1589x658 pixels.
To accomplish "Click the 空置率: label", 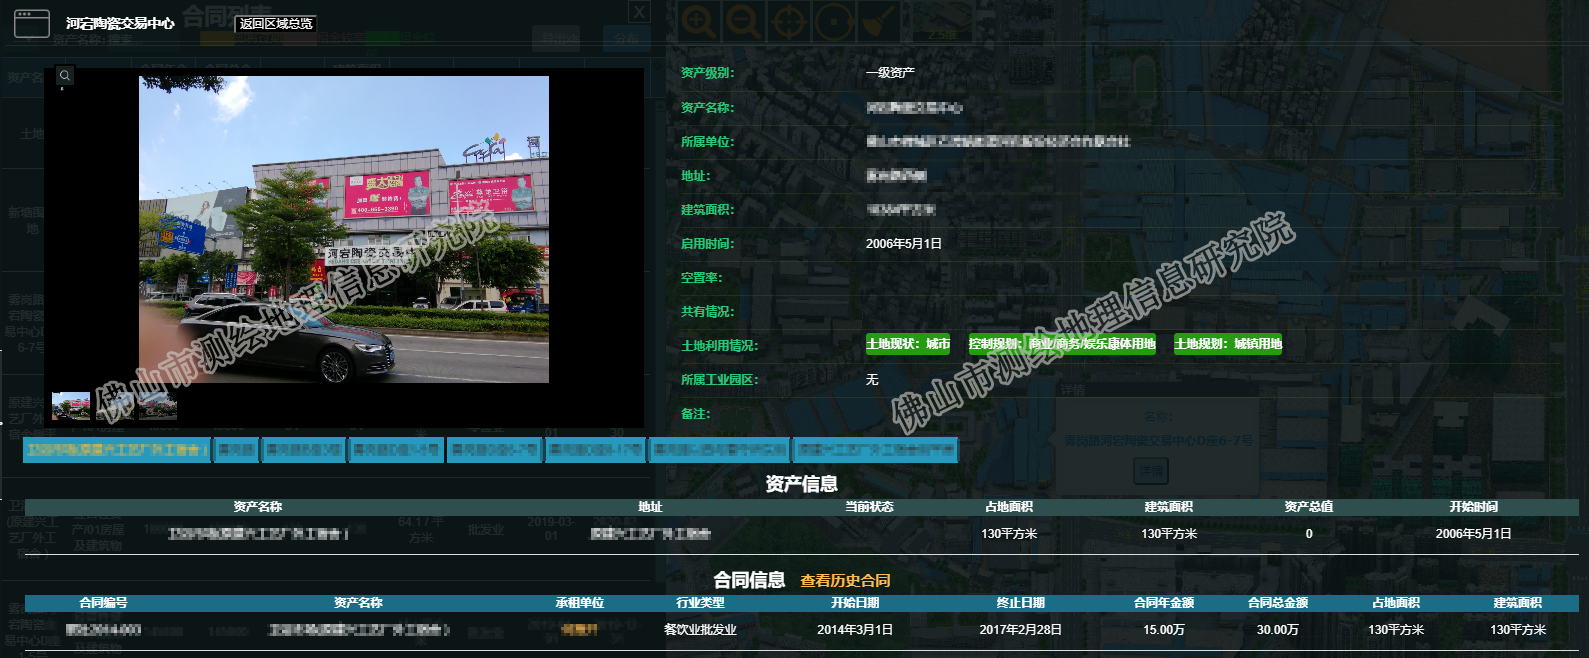I will pyautogui.click(x=701, y=278).
